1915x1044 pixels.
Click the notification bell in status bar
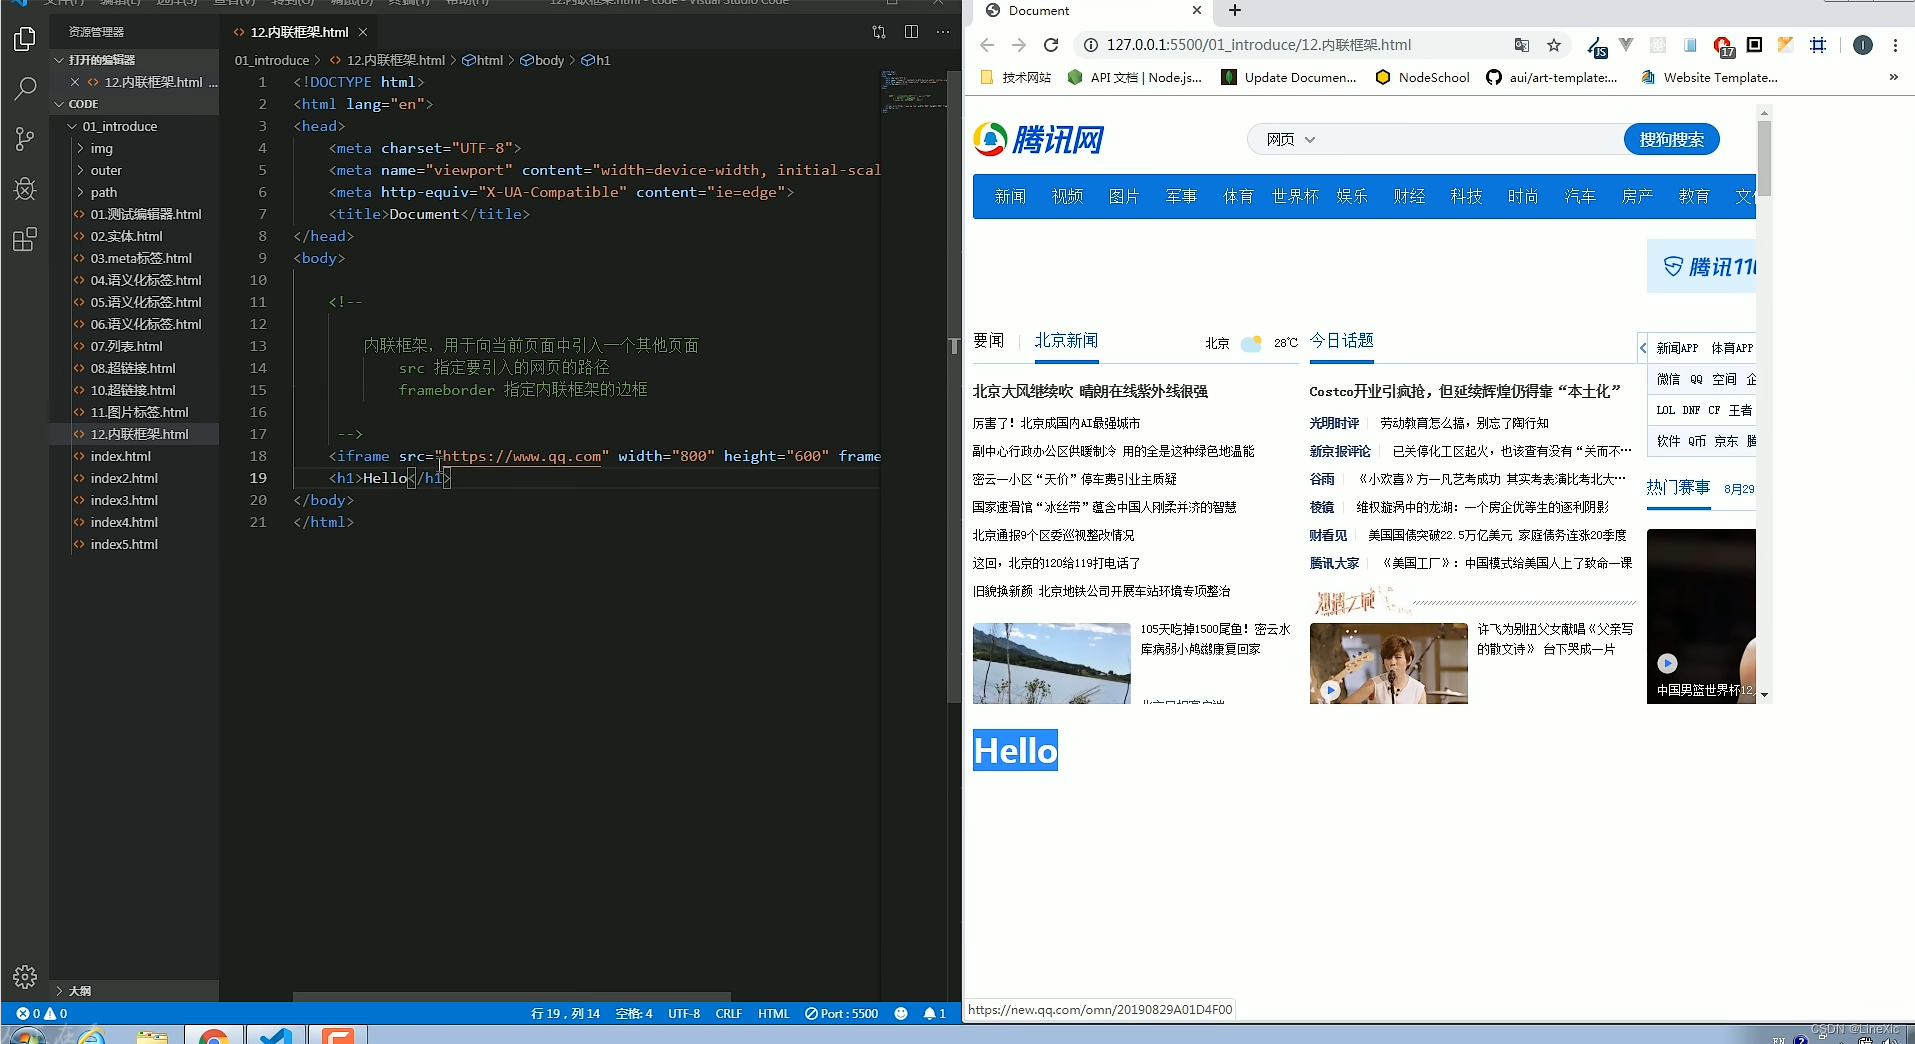(935, 1013)
